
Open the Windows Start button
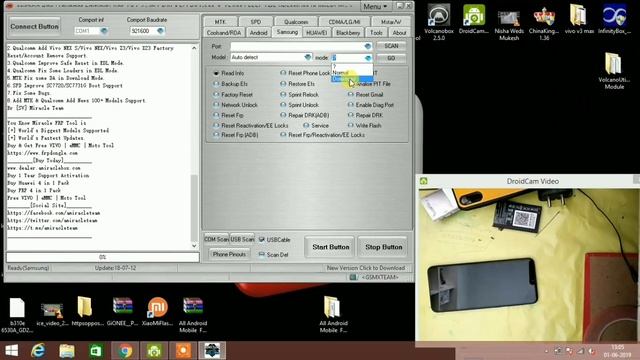click(x=11, y=351)
